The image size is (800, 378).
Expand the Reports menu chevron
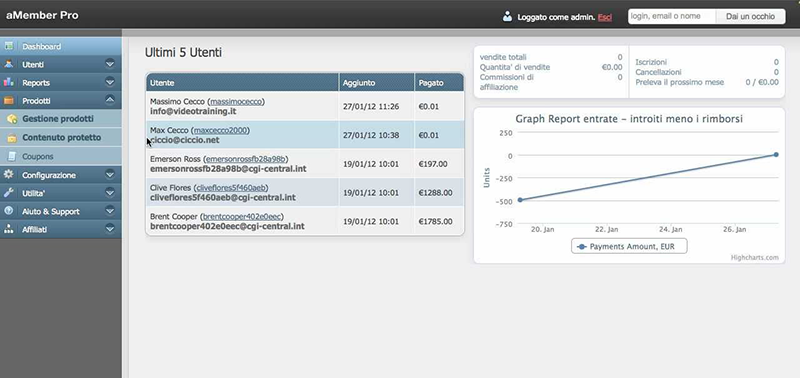click(x=110, y=82)
